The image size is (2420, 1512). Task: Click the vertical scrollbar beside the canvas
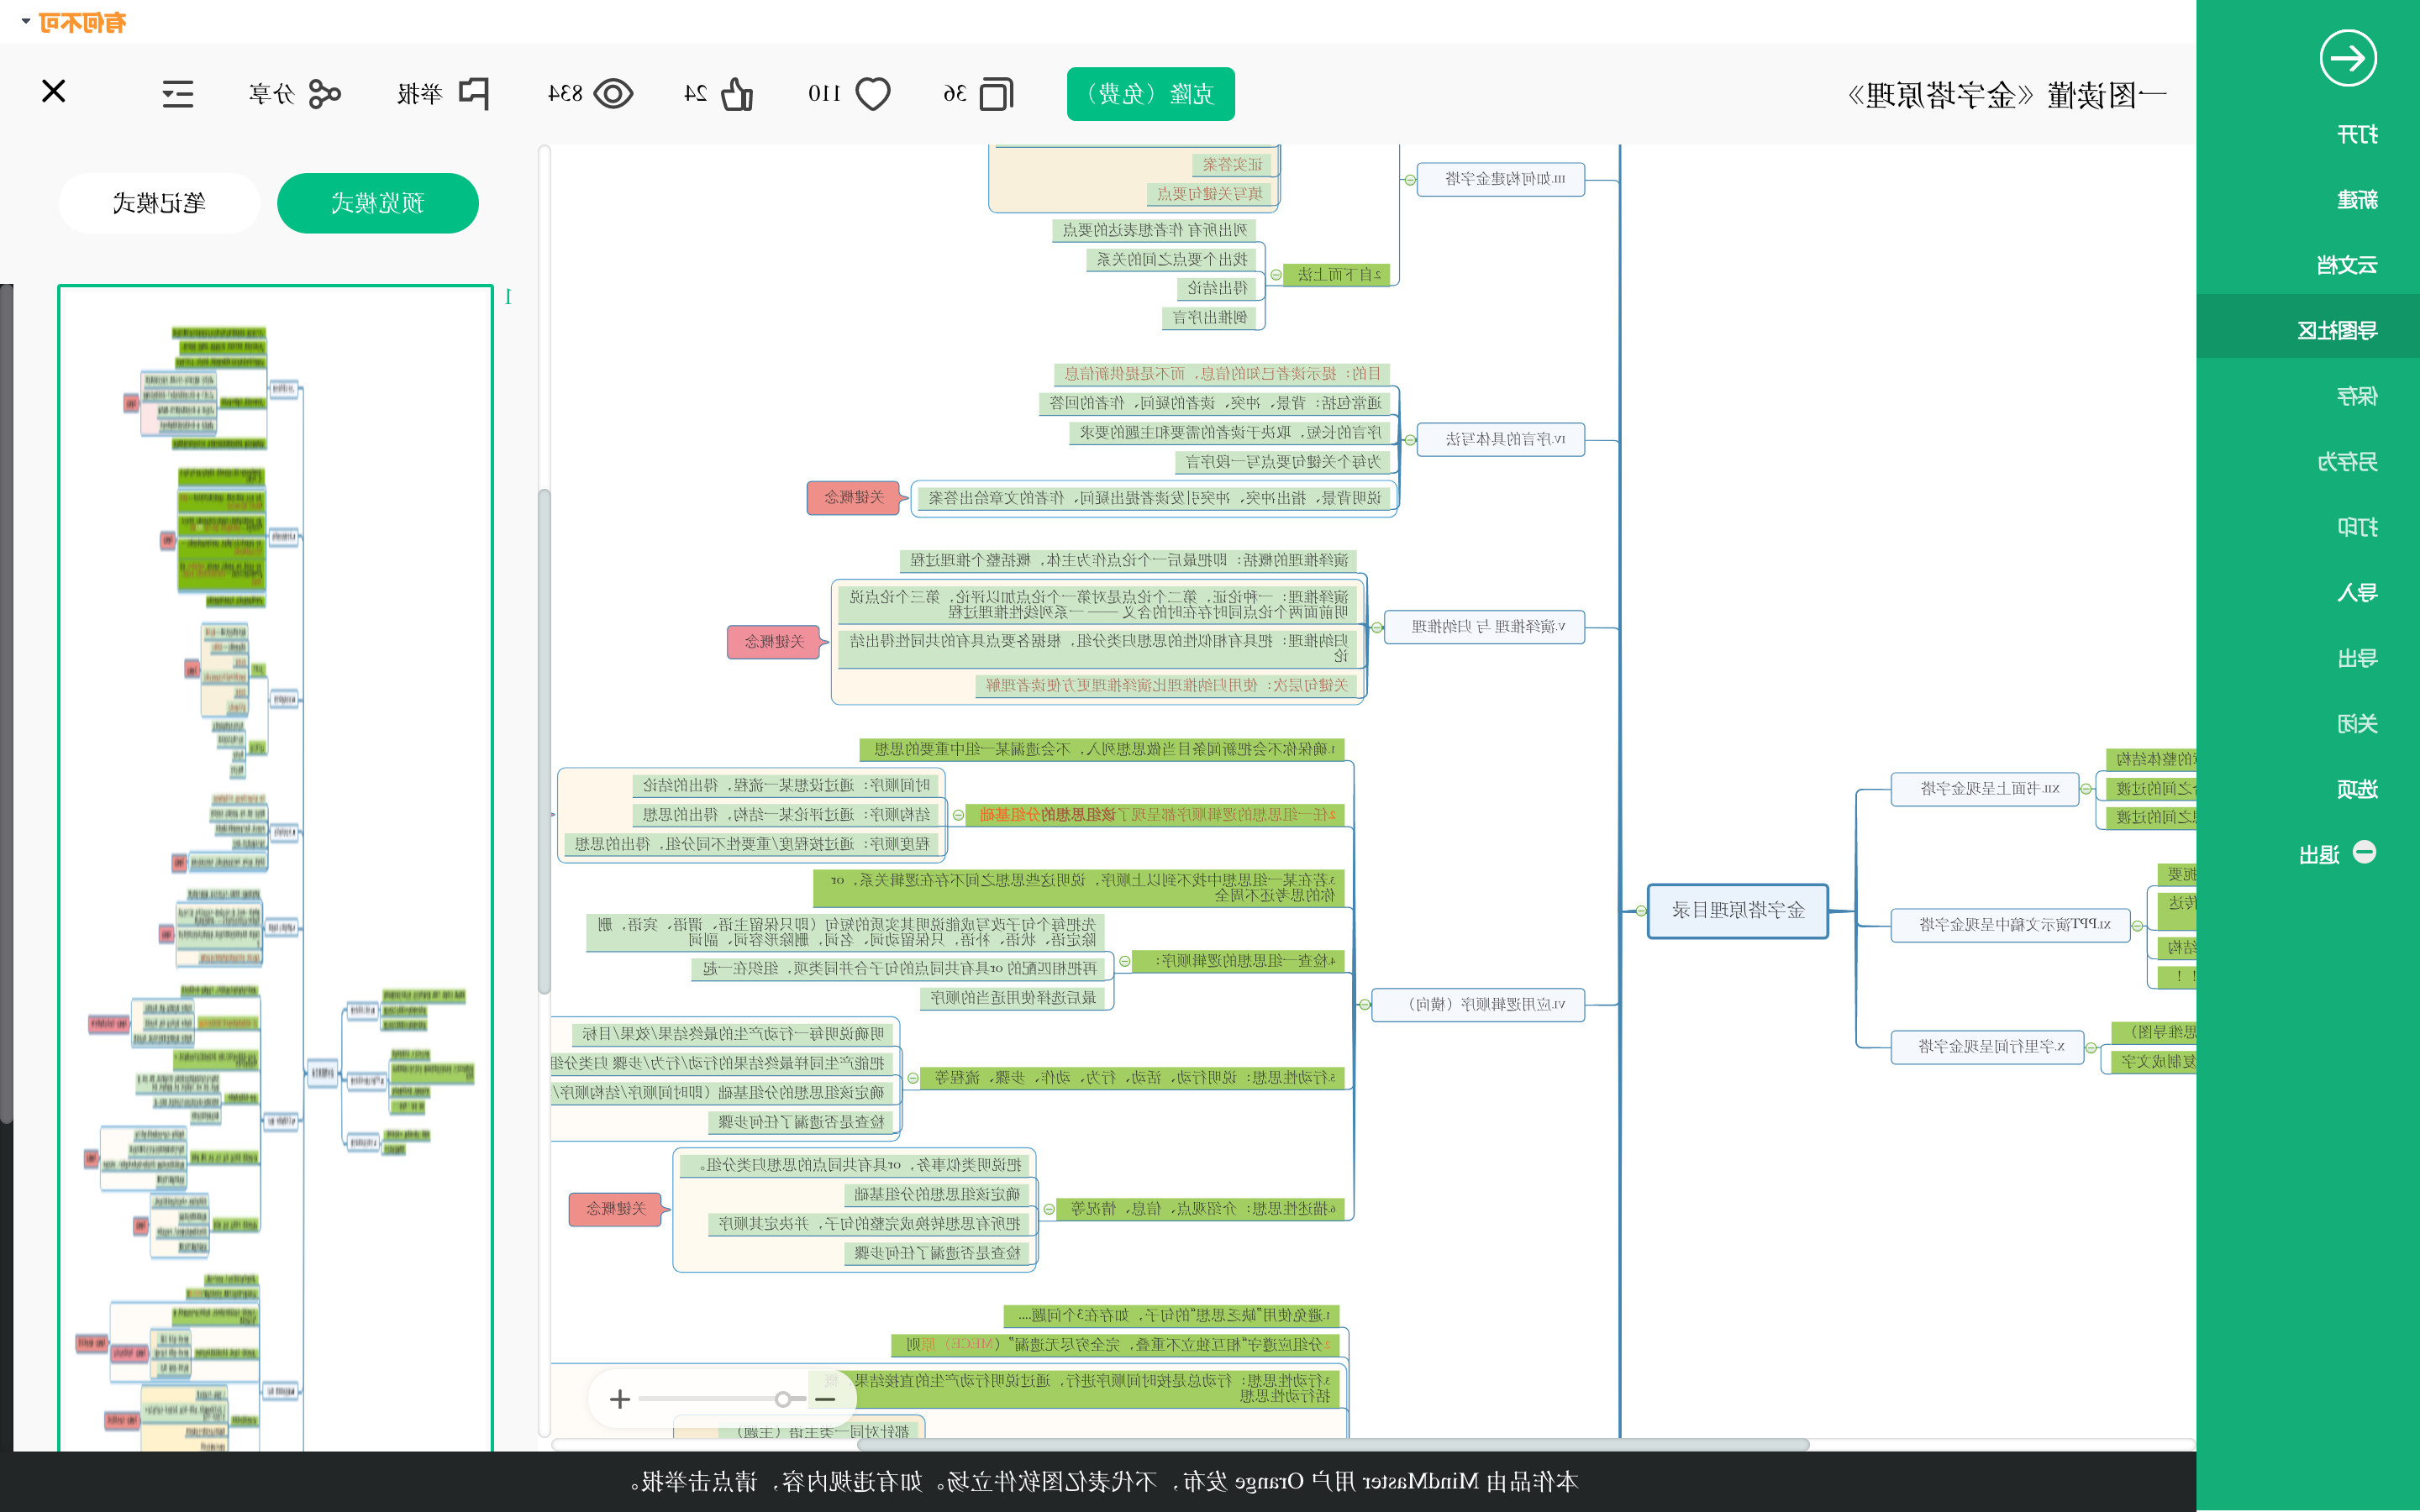[544, 740]
